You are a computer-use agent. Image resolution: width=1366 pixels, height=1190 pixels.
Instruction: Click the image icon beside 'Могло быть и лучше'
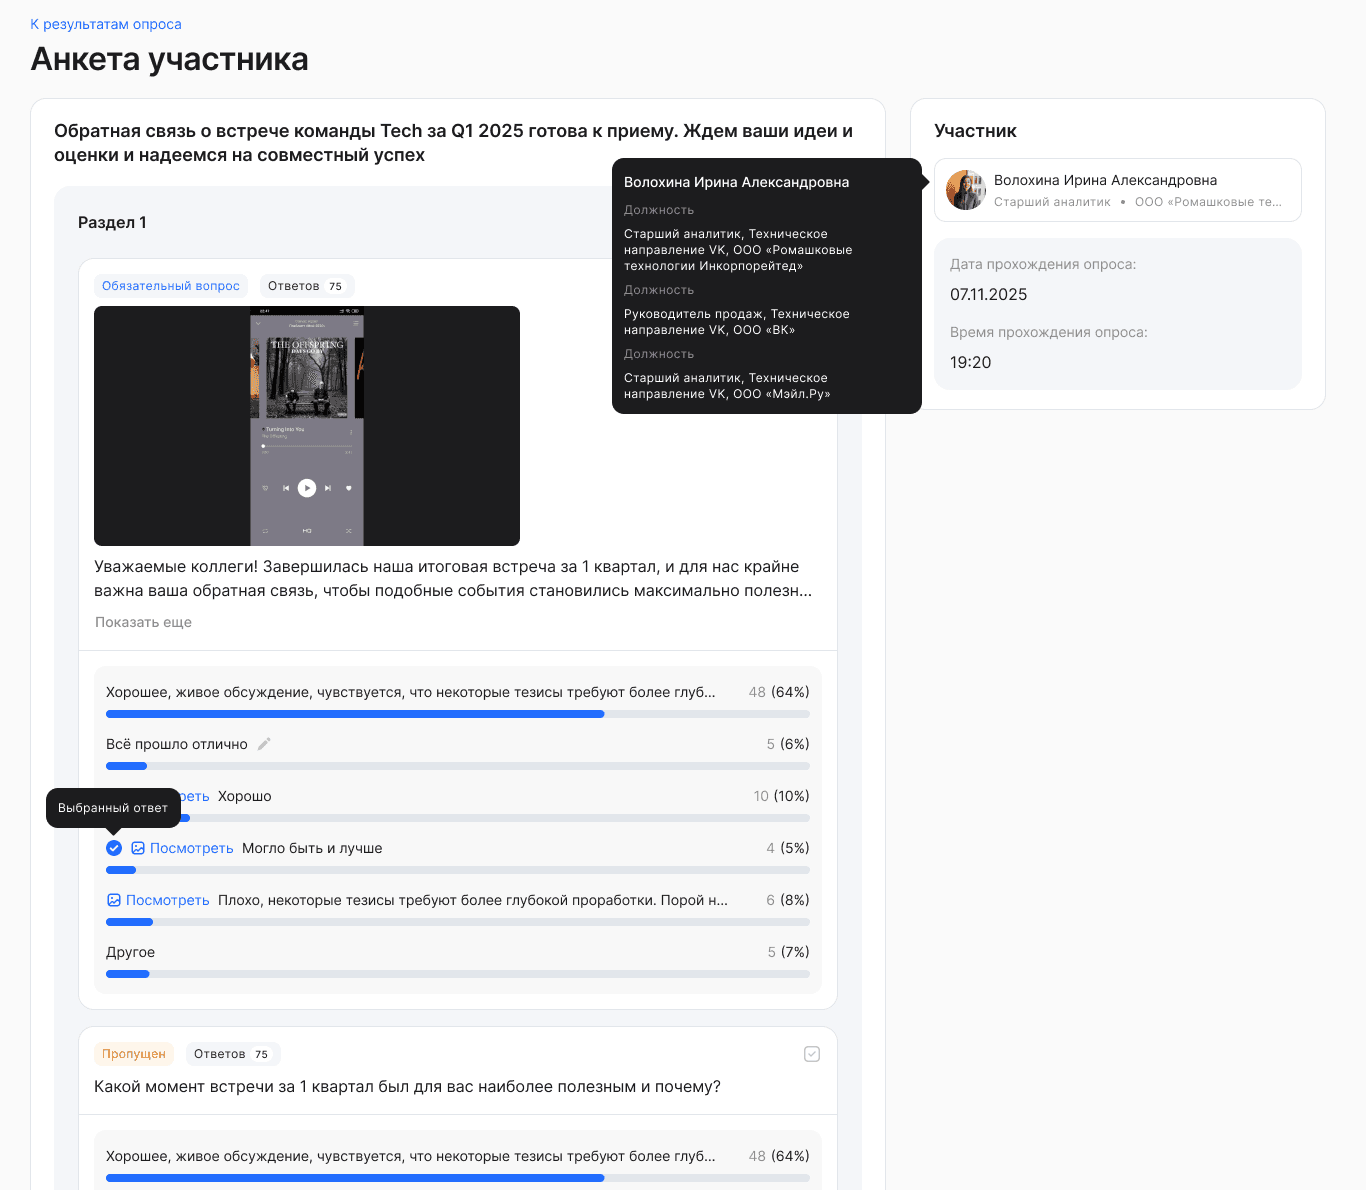[x=138, y=848]
